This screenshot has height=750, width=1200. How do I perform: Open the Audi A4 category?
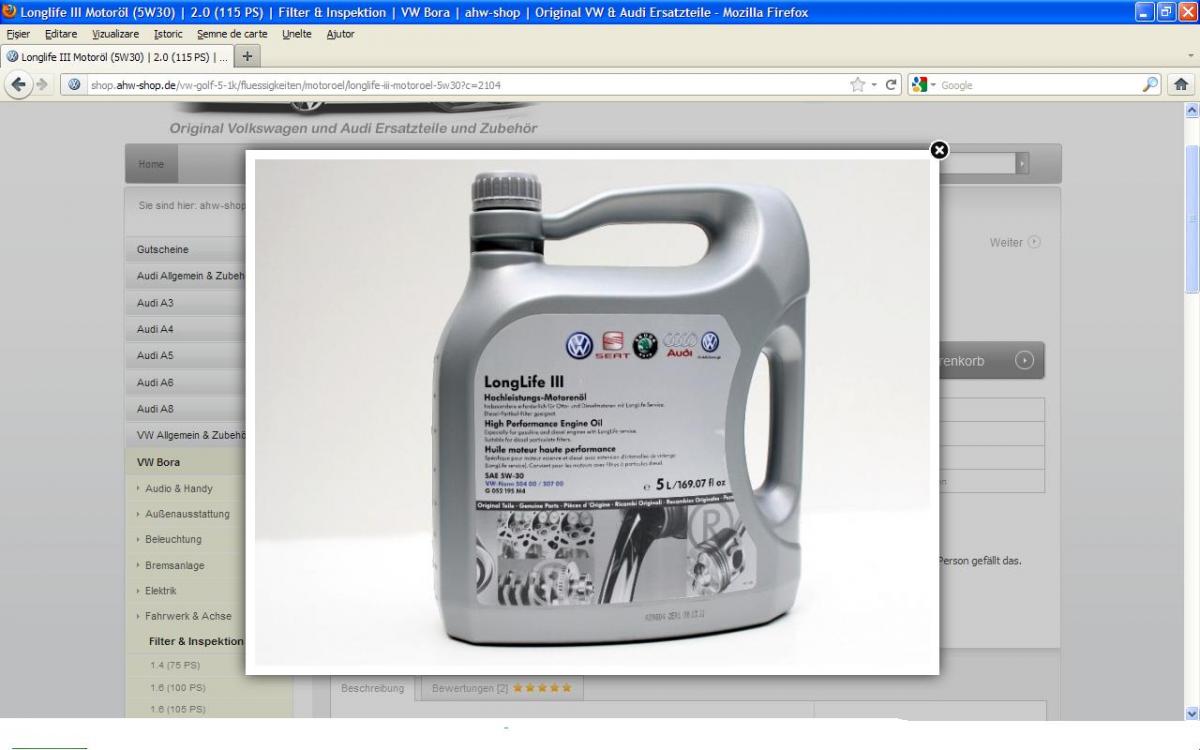point(186,328)
